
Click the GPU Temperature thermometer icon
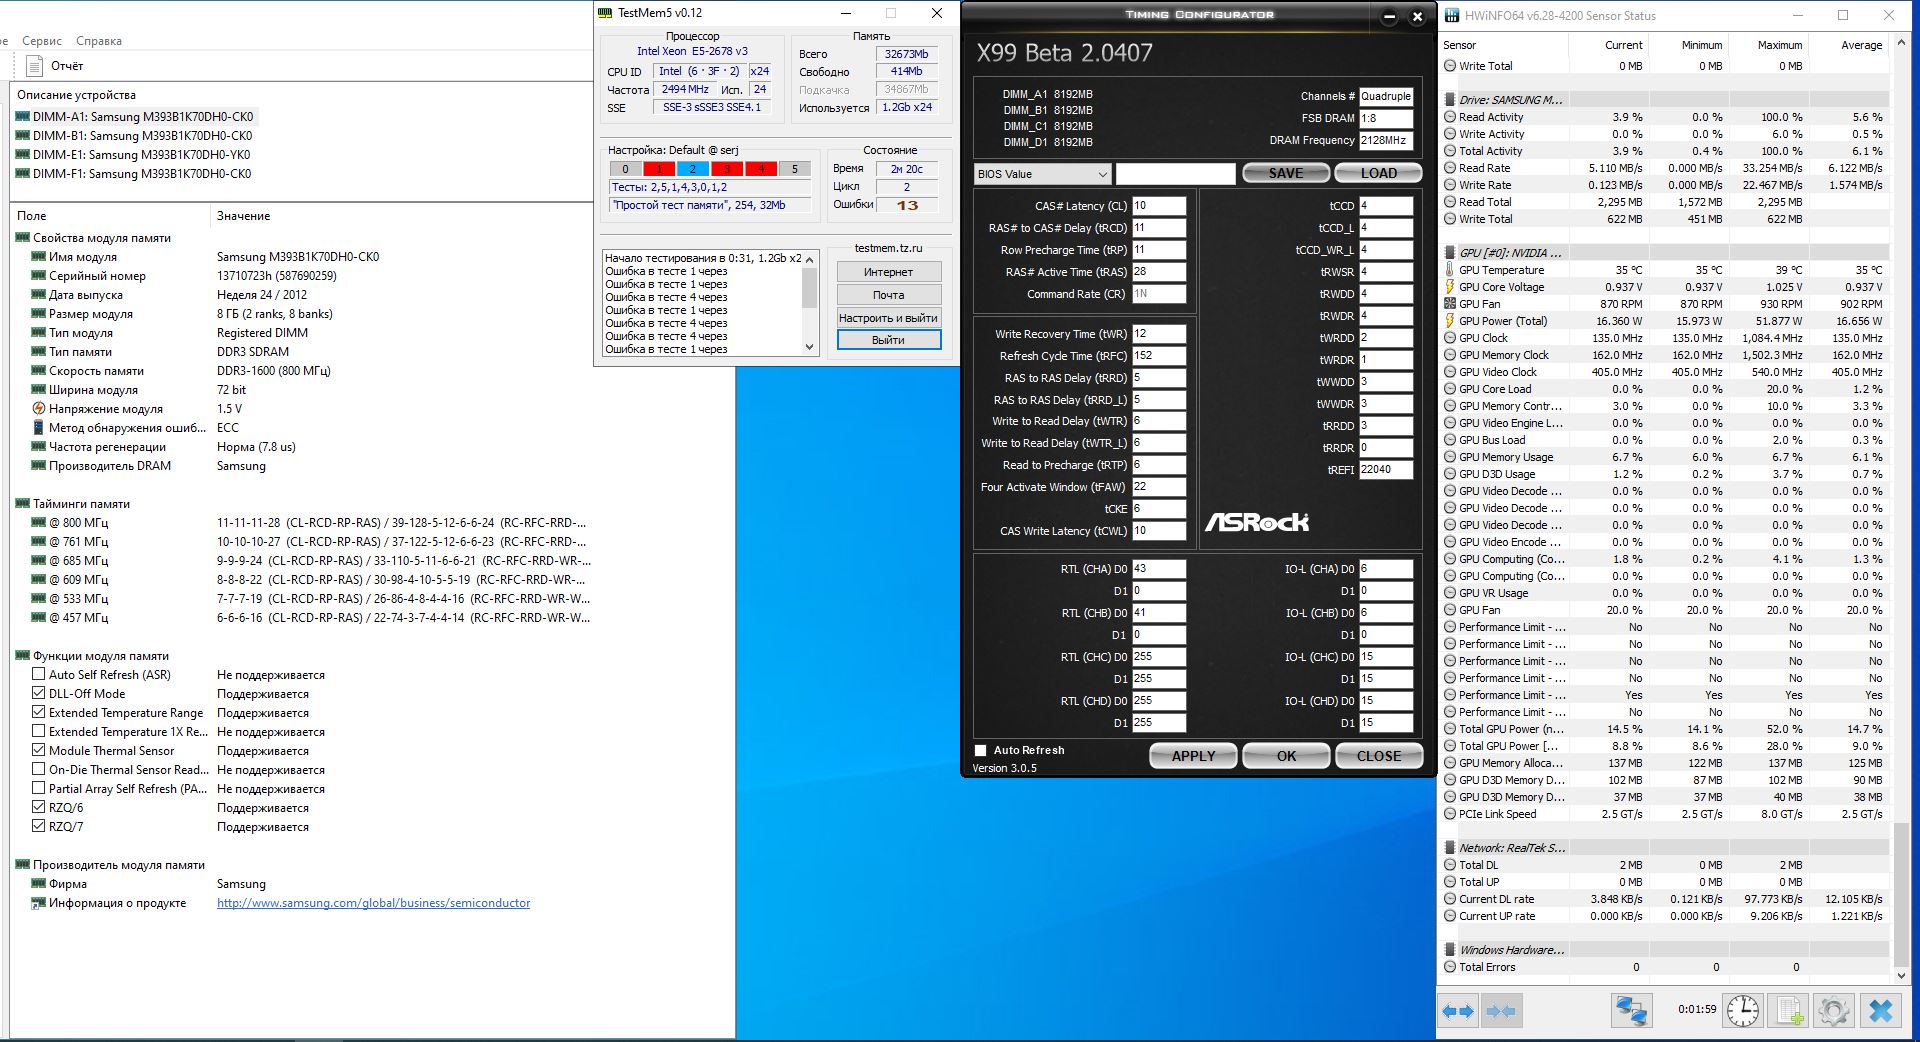click(x=1450, y=270)
